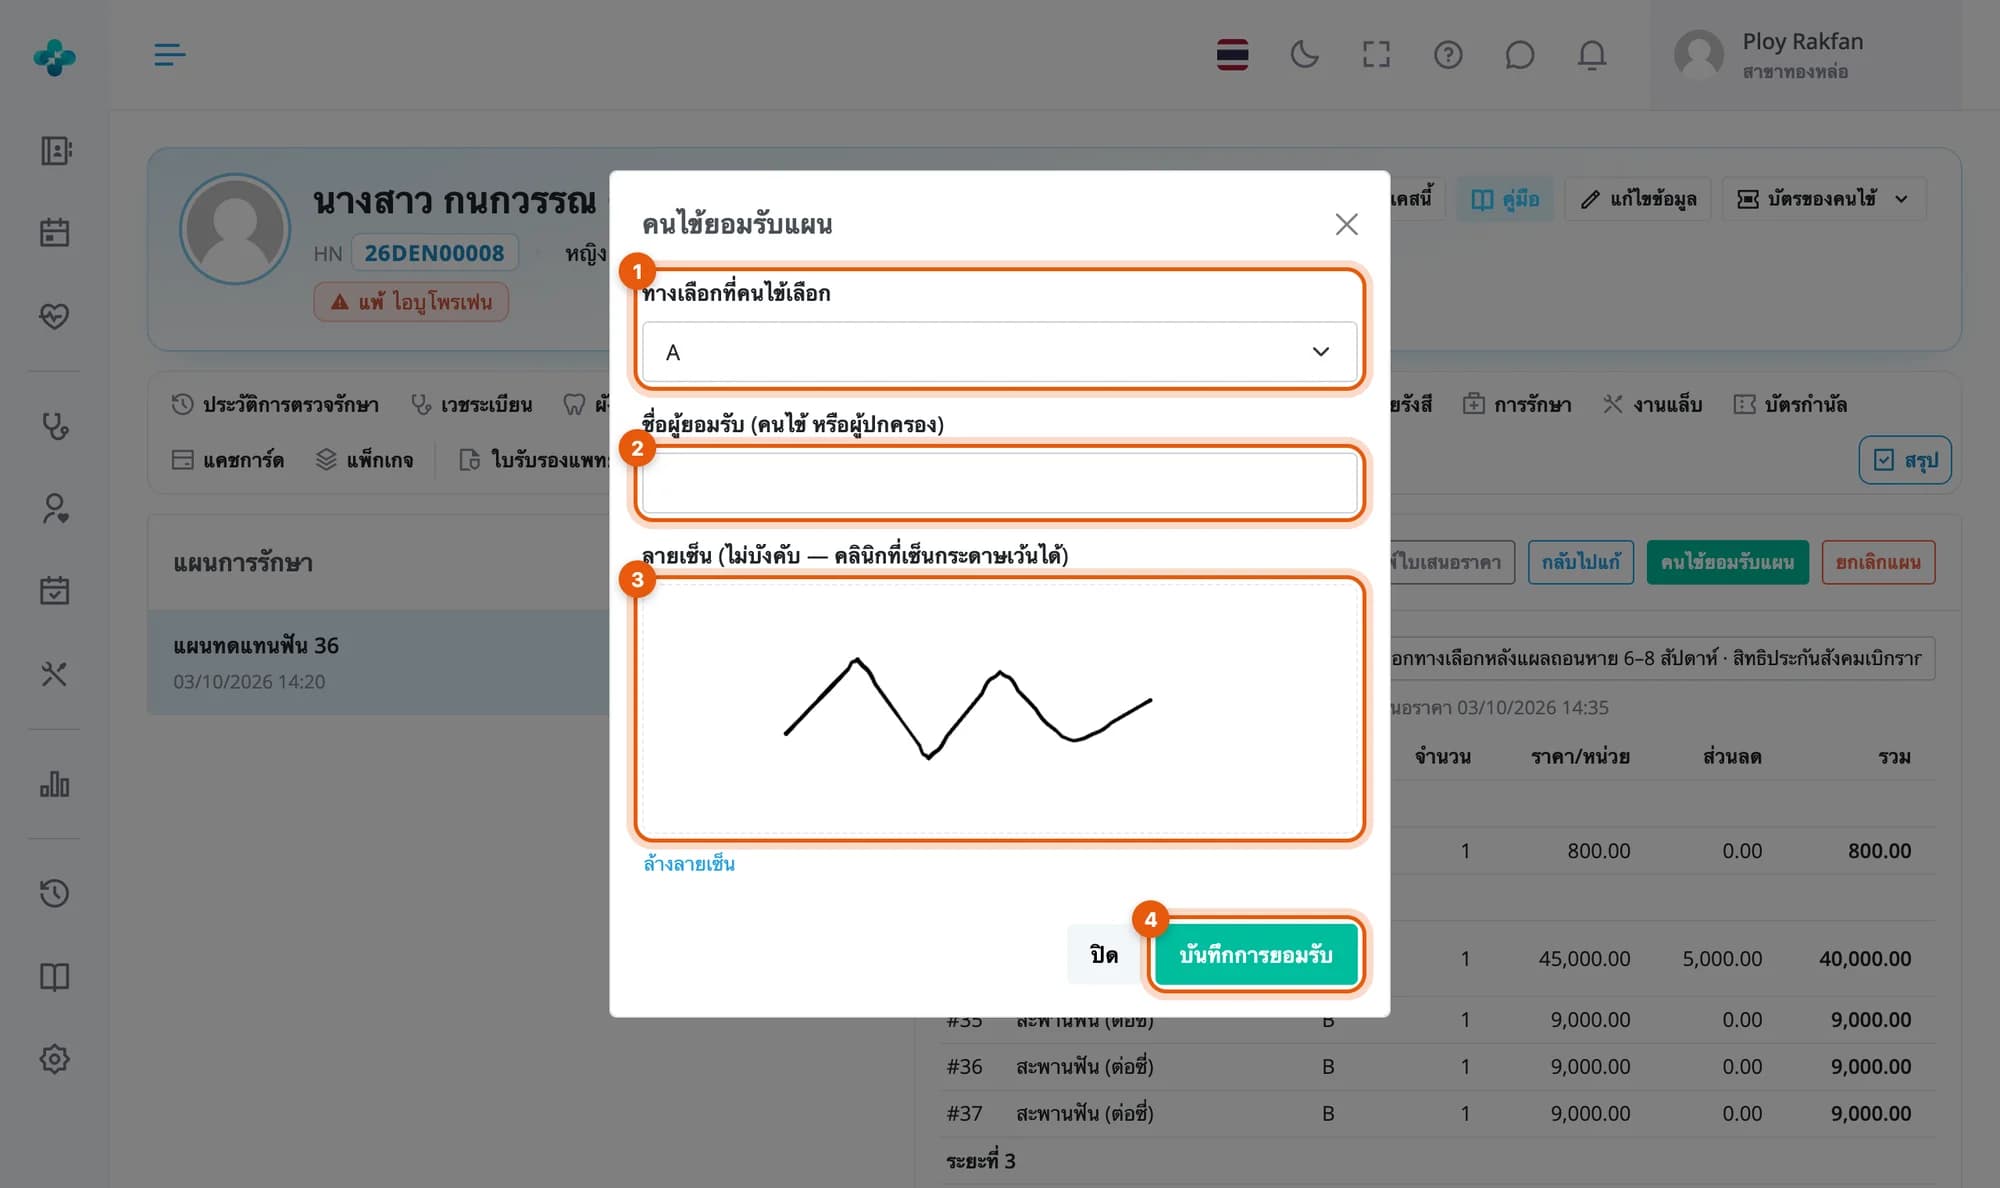Open the chat messages icon
Viewport: 2000px width, 1188px height.
[1519, 54]
